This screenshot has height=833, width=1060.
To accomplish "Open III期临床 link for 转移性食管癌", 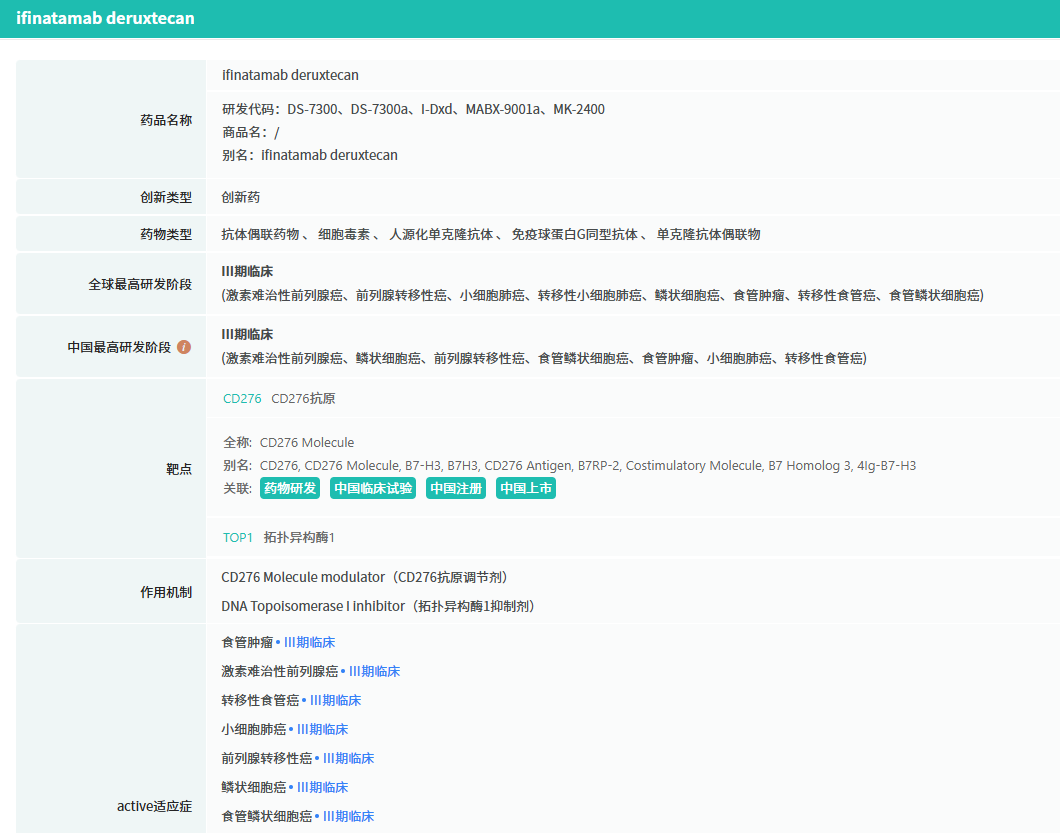I will pyautogui.click(x=335, y=700).
